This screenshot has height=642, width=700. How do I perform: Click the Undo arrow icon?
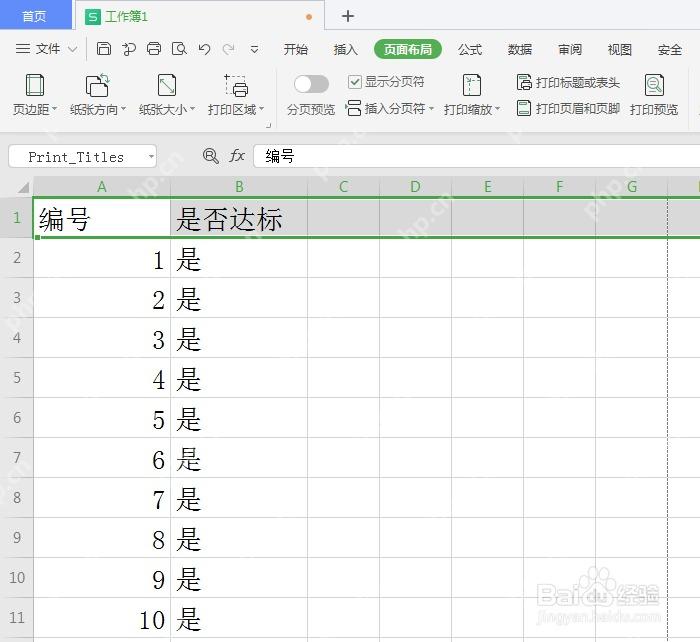(204, 49)
